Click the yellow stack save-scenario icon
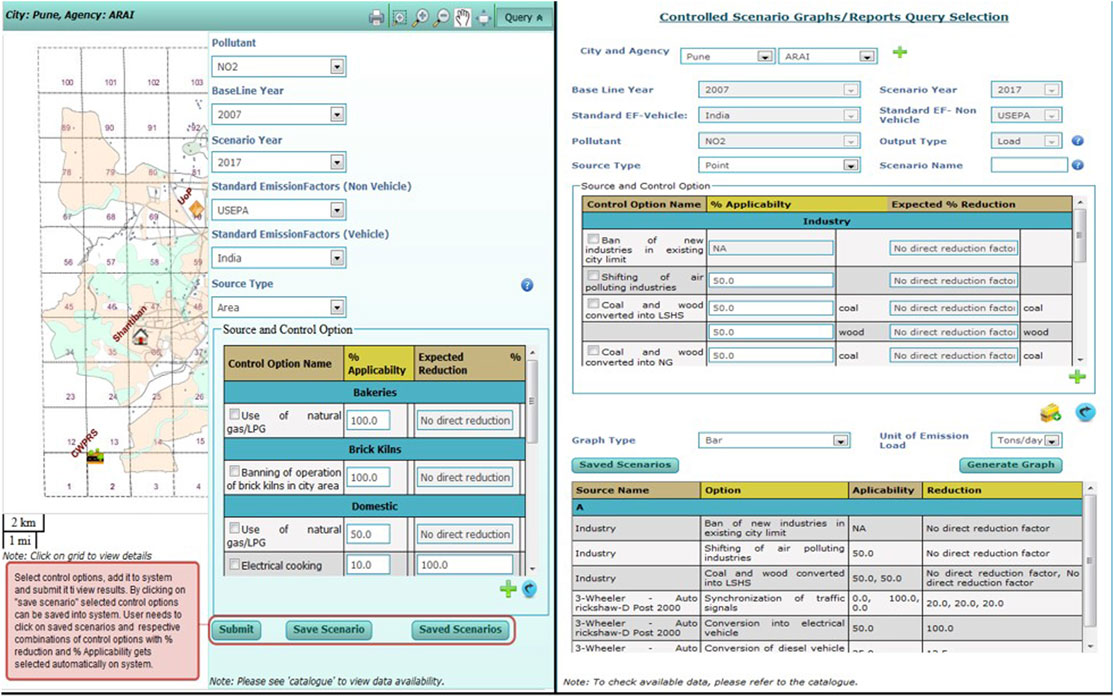 [x=1050, y=412]
